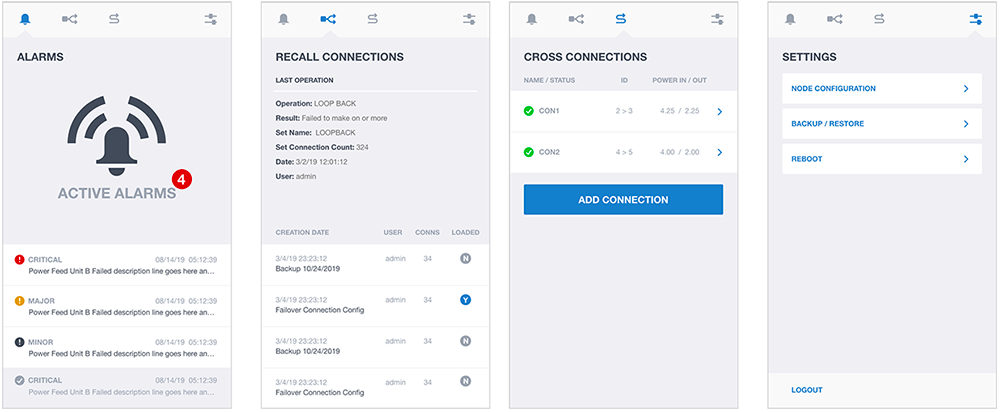Click the red CRITICAL alarm severity icon
The image size is (1000, 412).
click(x=20, y=259)
